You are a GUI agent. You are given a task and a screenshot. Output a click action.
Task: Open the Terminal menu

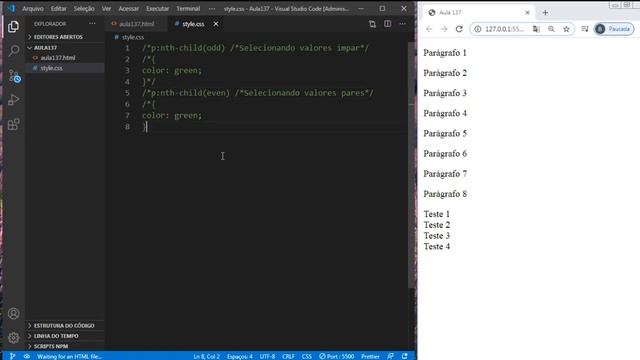pyautogui.click(x=188, y=8)
